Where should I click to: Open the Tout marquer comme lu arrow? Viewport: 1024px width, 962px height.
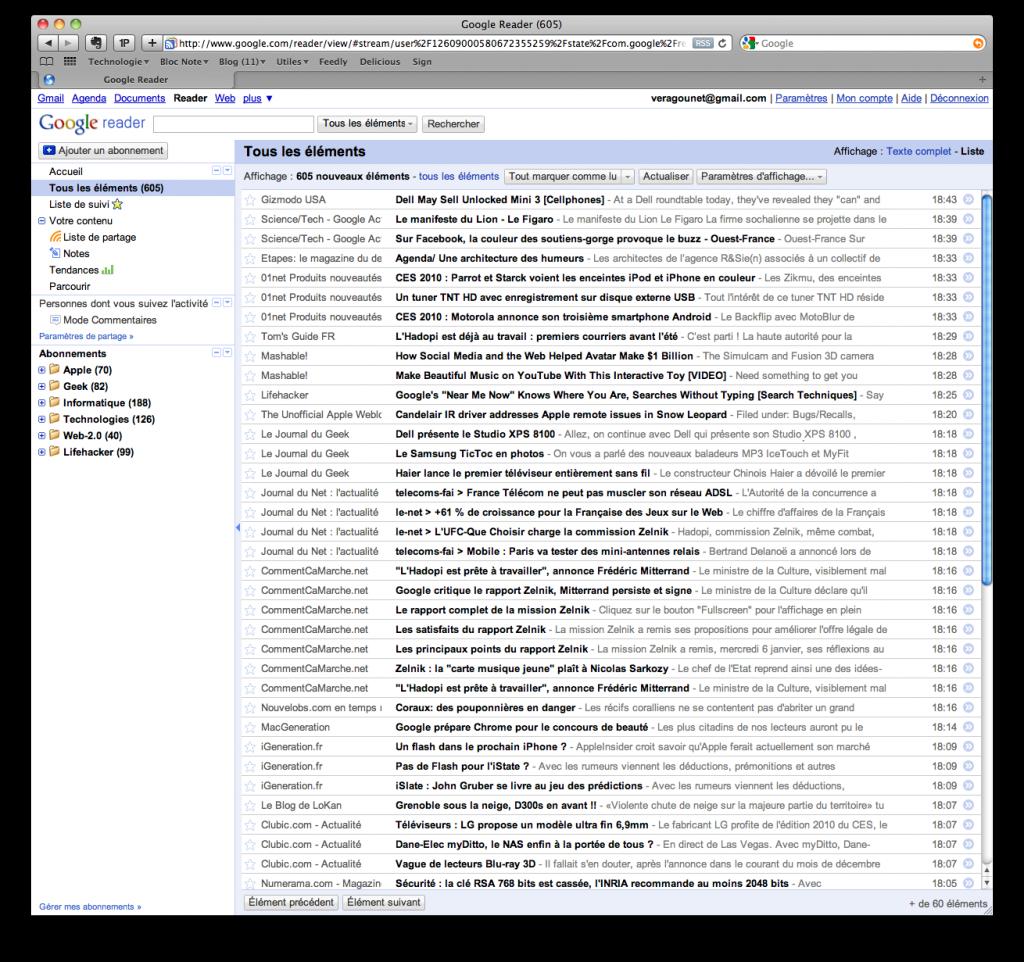click(x=628, y=176)
